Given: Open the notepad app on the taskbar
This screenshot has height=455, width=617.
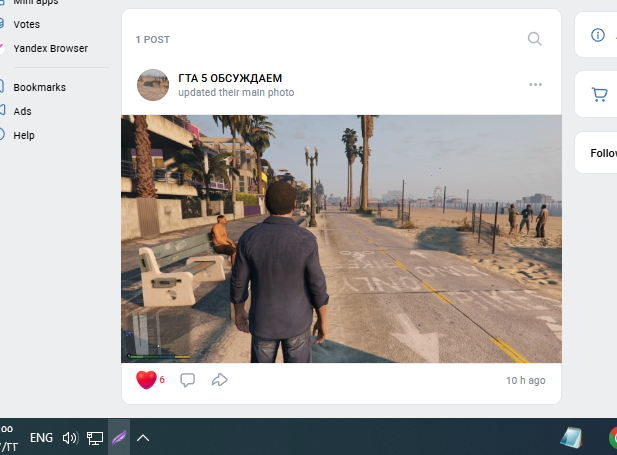Looking at the screenshot, I should [571, 438].
